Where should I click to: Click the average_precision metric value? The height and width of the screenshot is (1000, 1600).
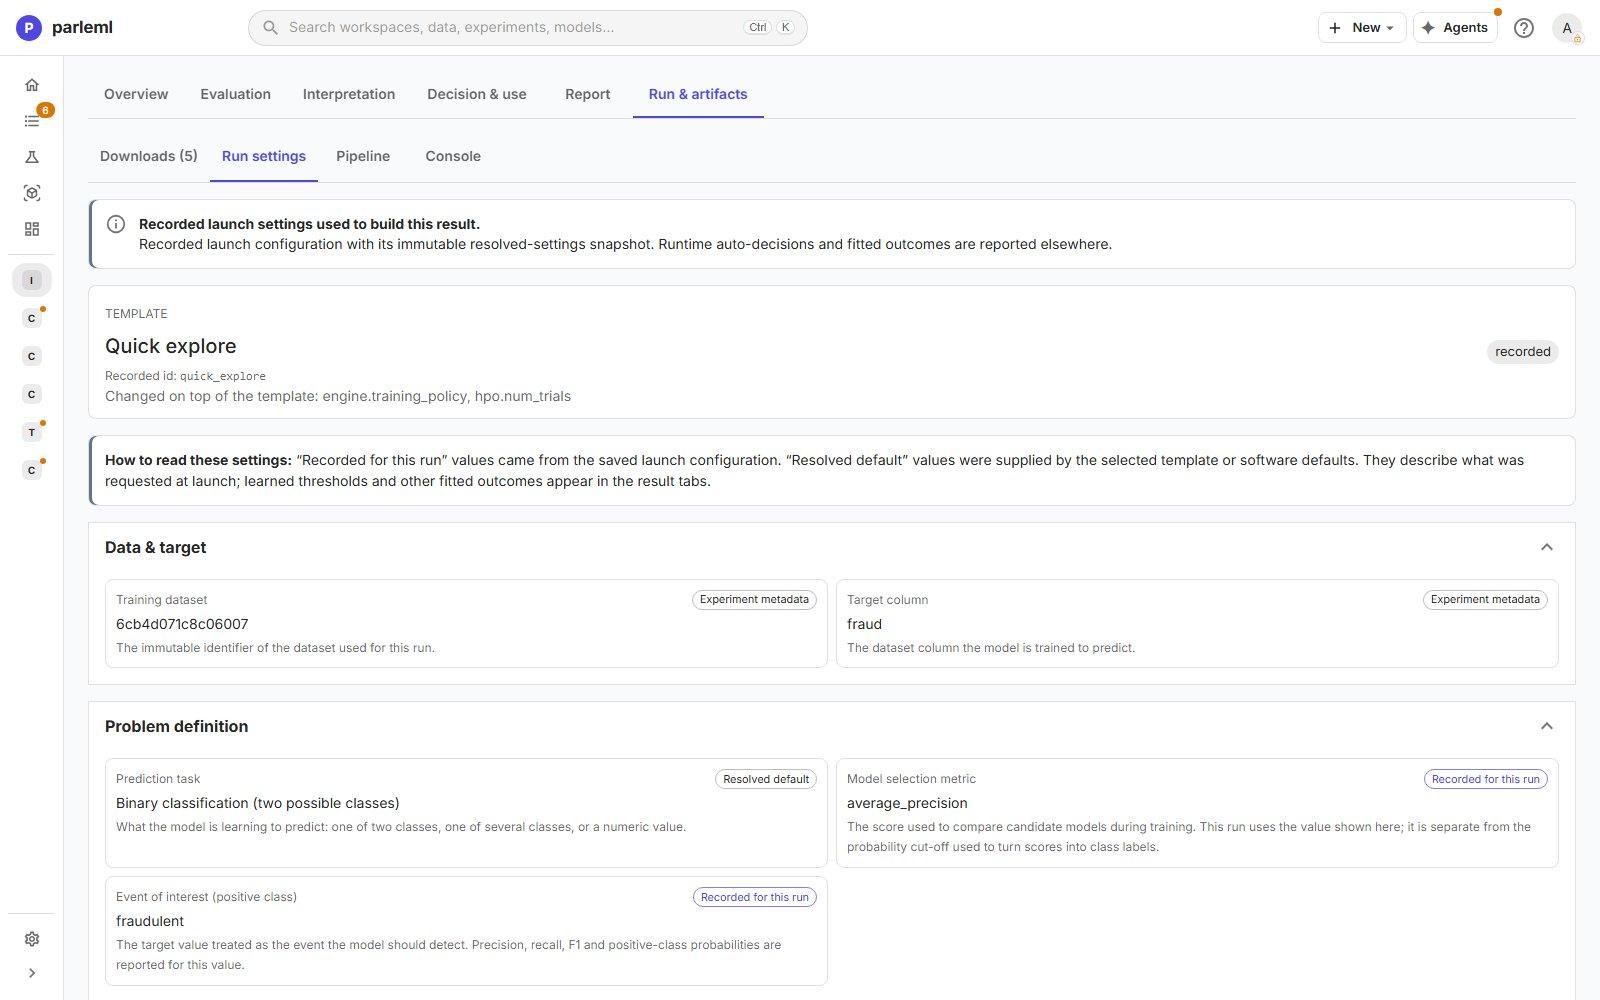[x=907, y=803]
